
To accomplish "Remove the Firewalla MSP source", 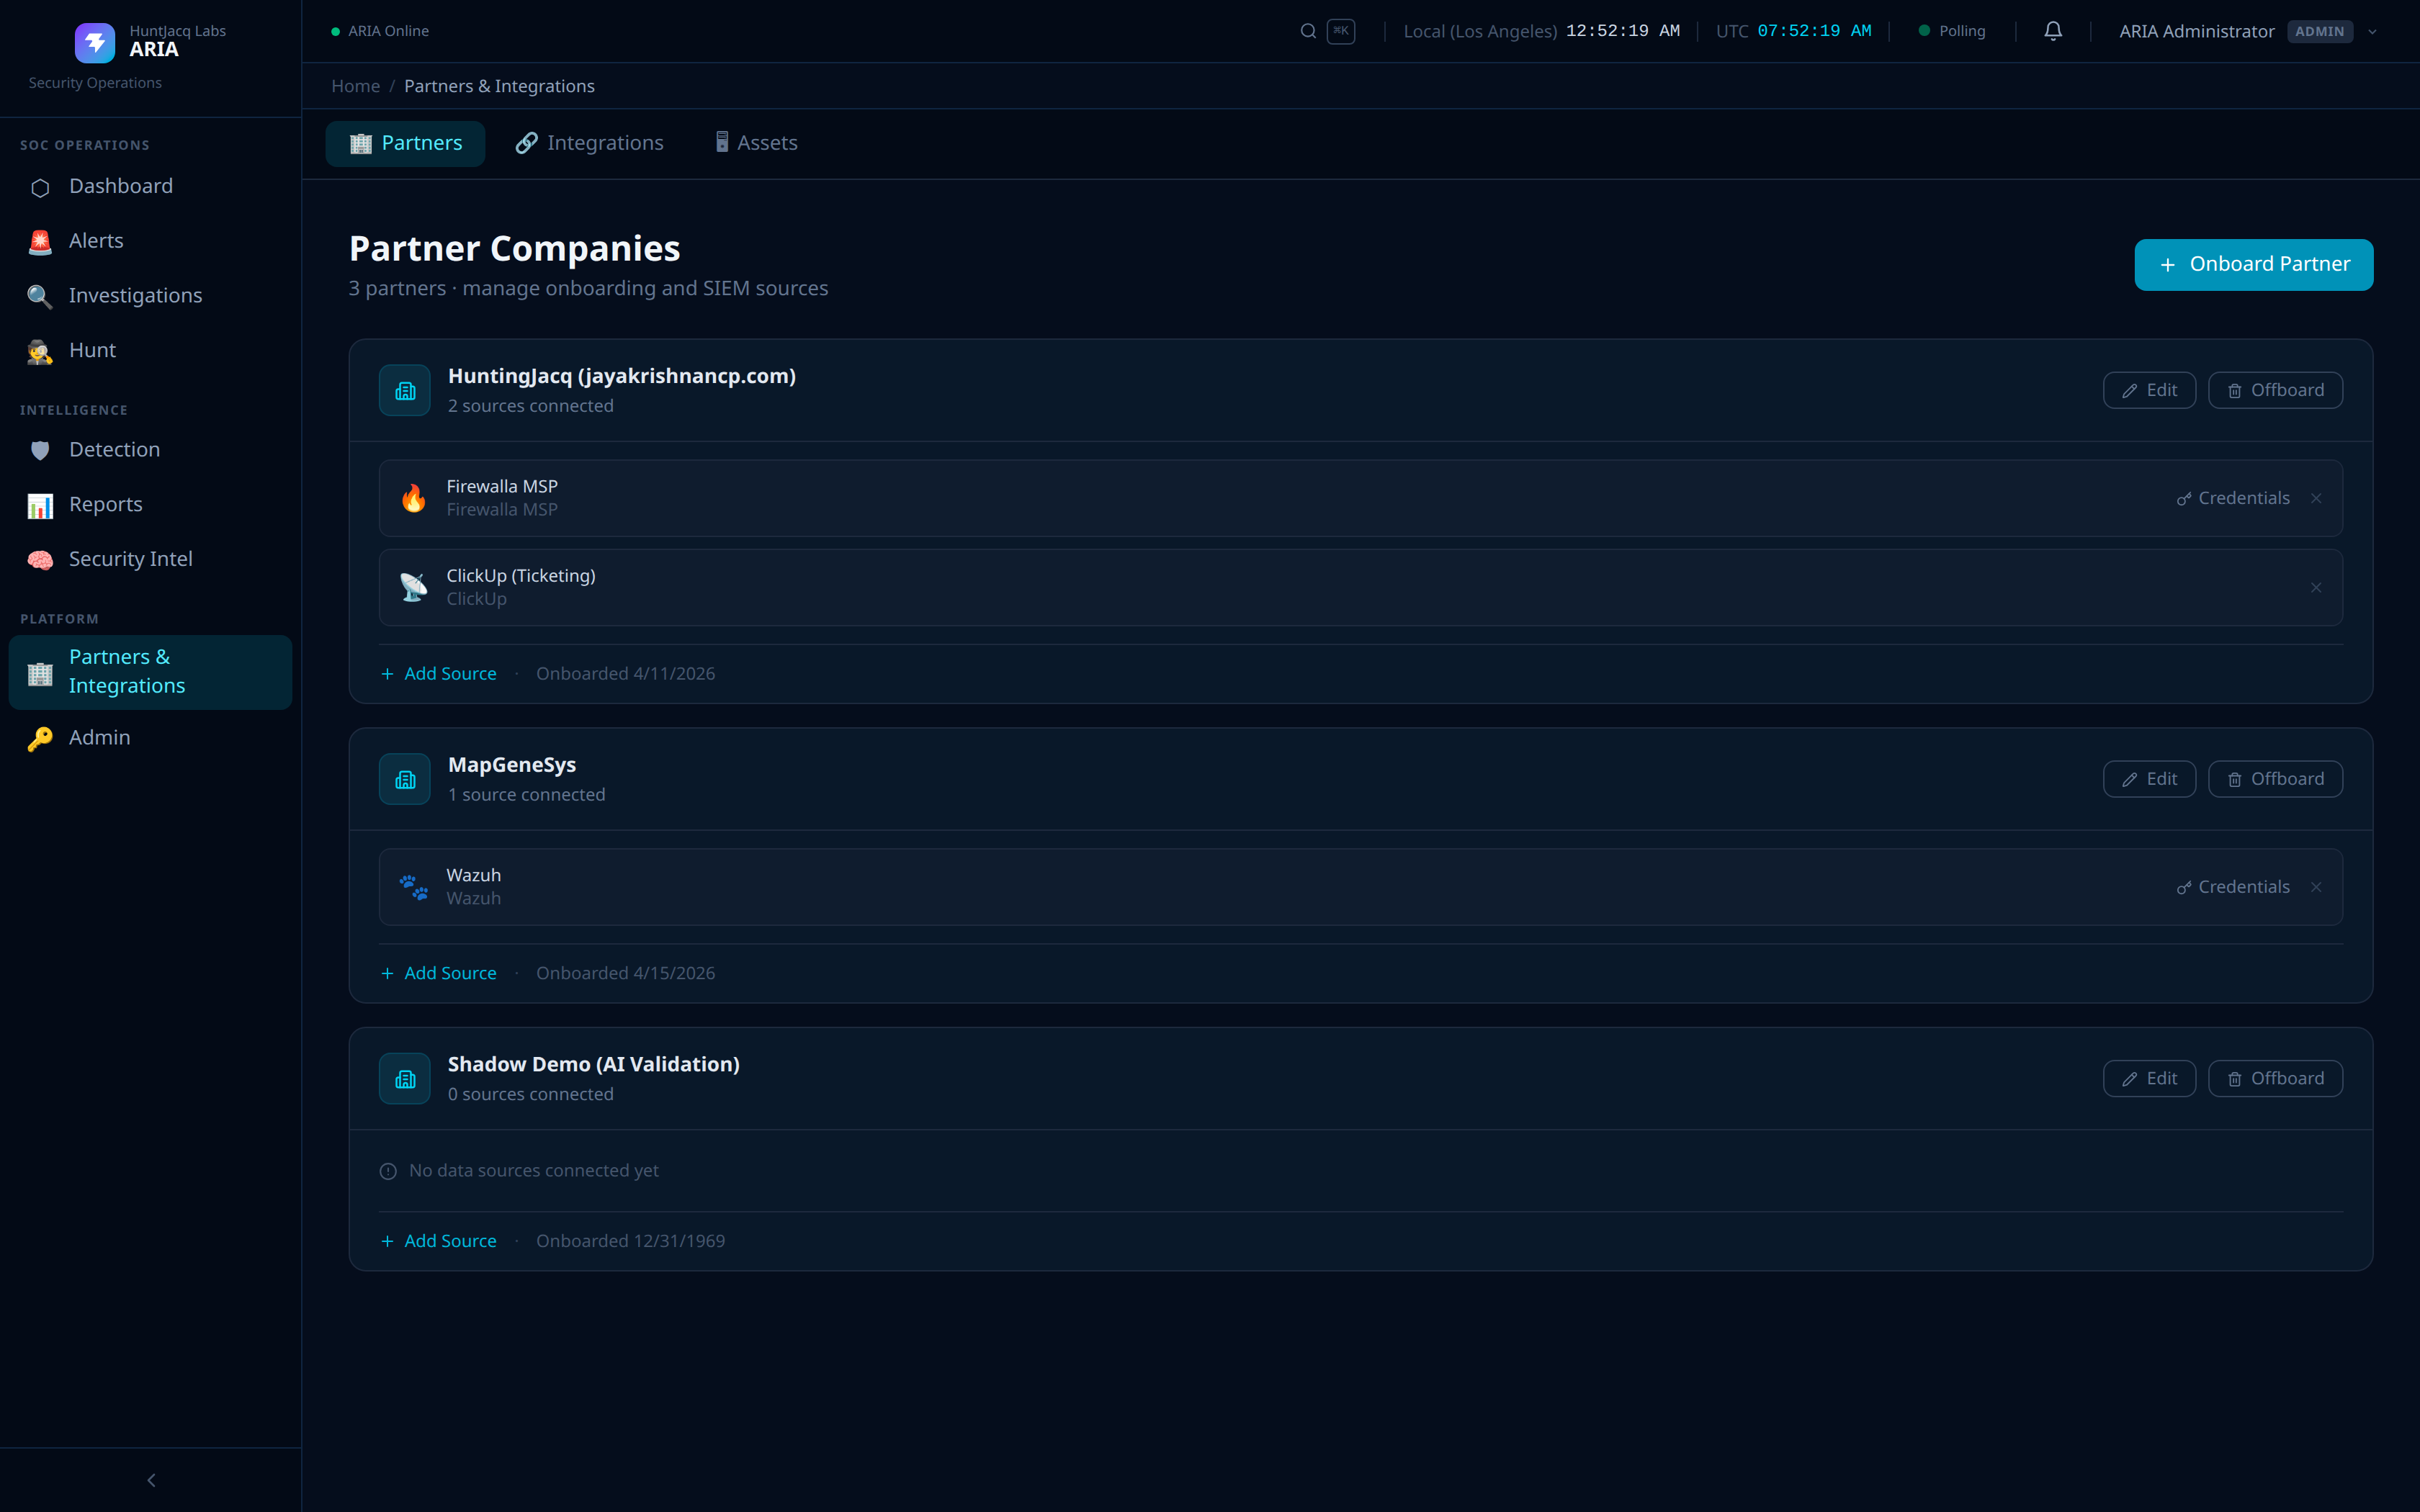I will coord(2316,498).
